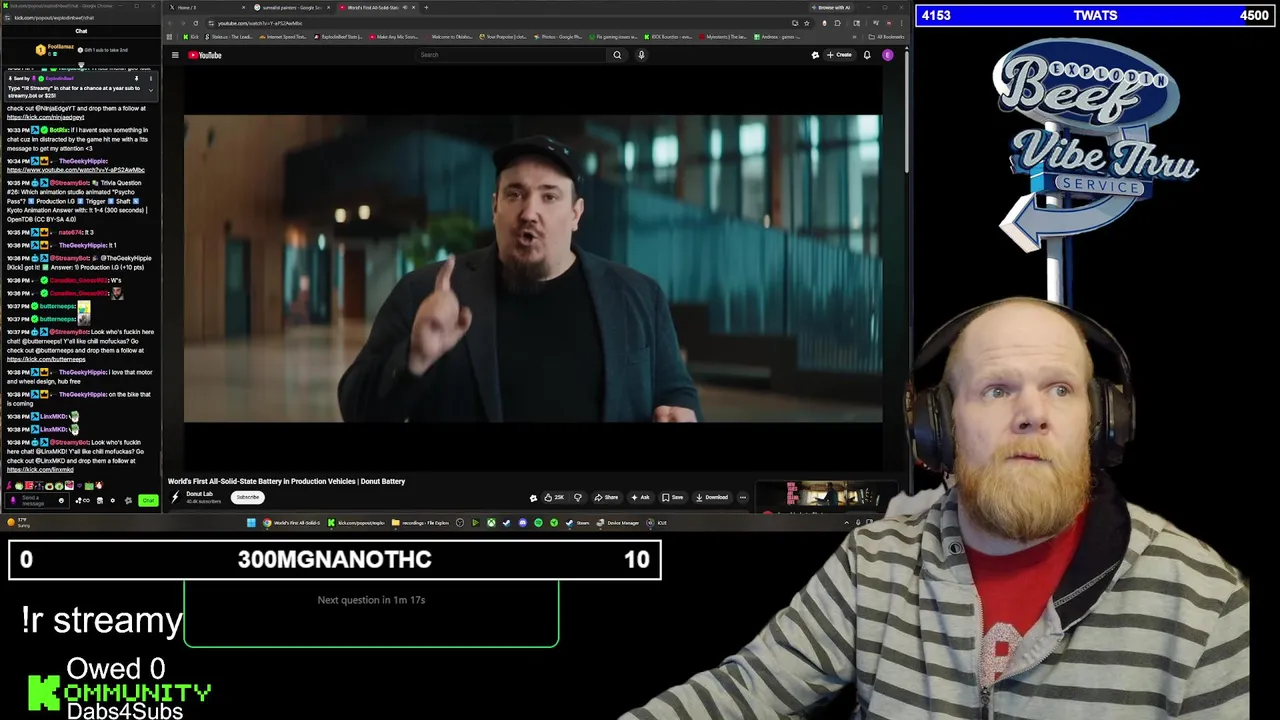Open the kick.com/butterneeps link in chat

(x=46, y=359)
